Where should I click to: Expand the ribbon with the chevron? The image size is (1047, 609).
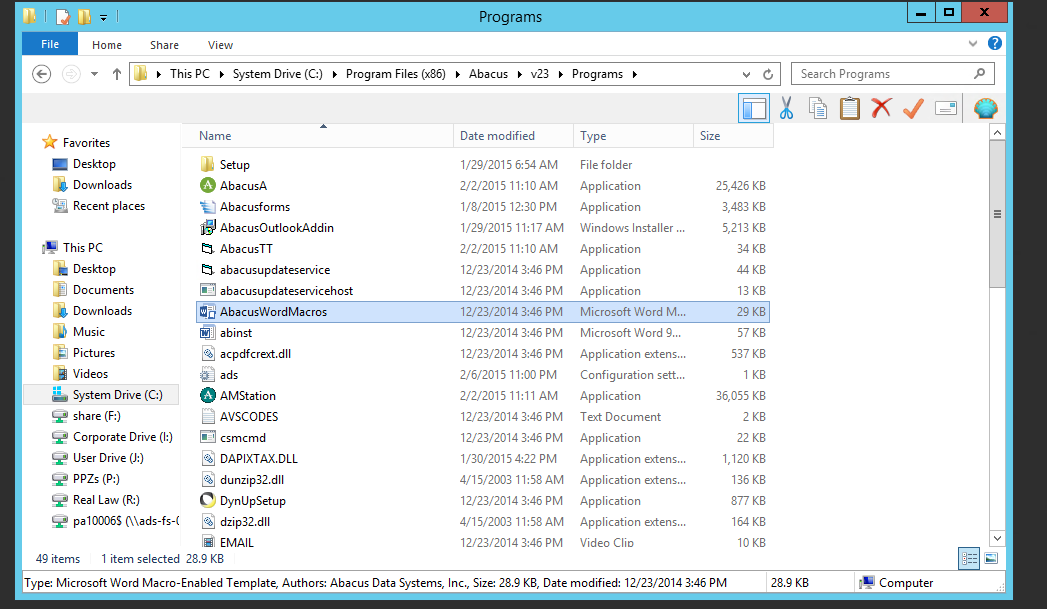tap(973, 43)
